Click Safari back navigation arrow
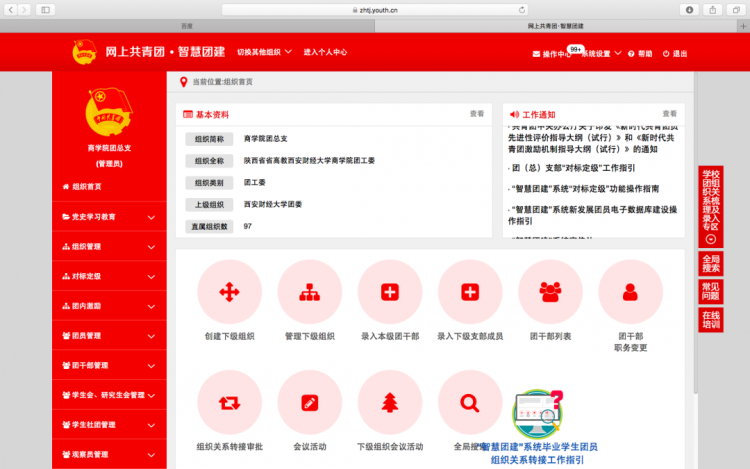750x469 pixels. pos(11,10)
